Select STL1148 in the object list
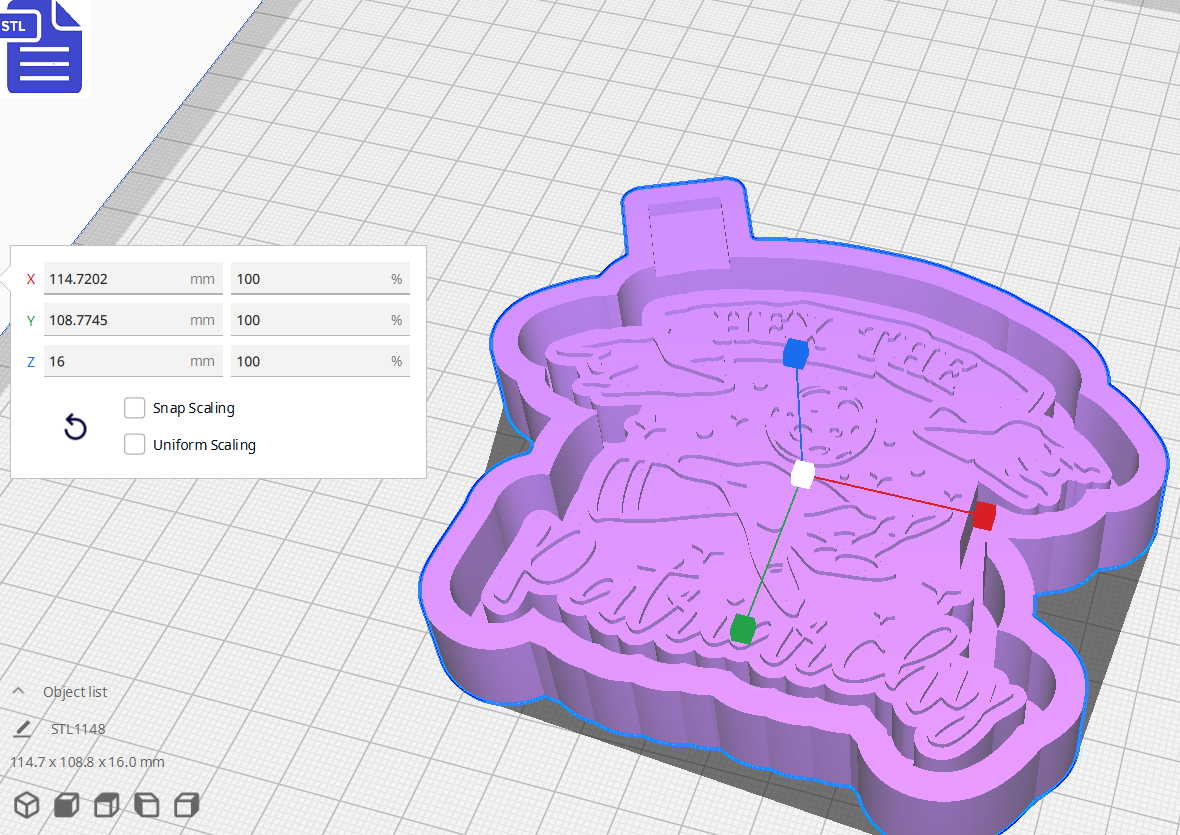The image size is (1180, 835). [x=78, y=729]
